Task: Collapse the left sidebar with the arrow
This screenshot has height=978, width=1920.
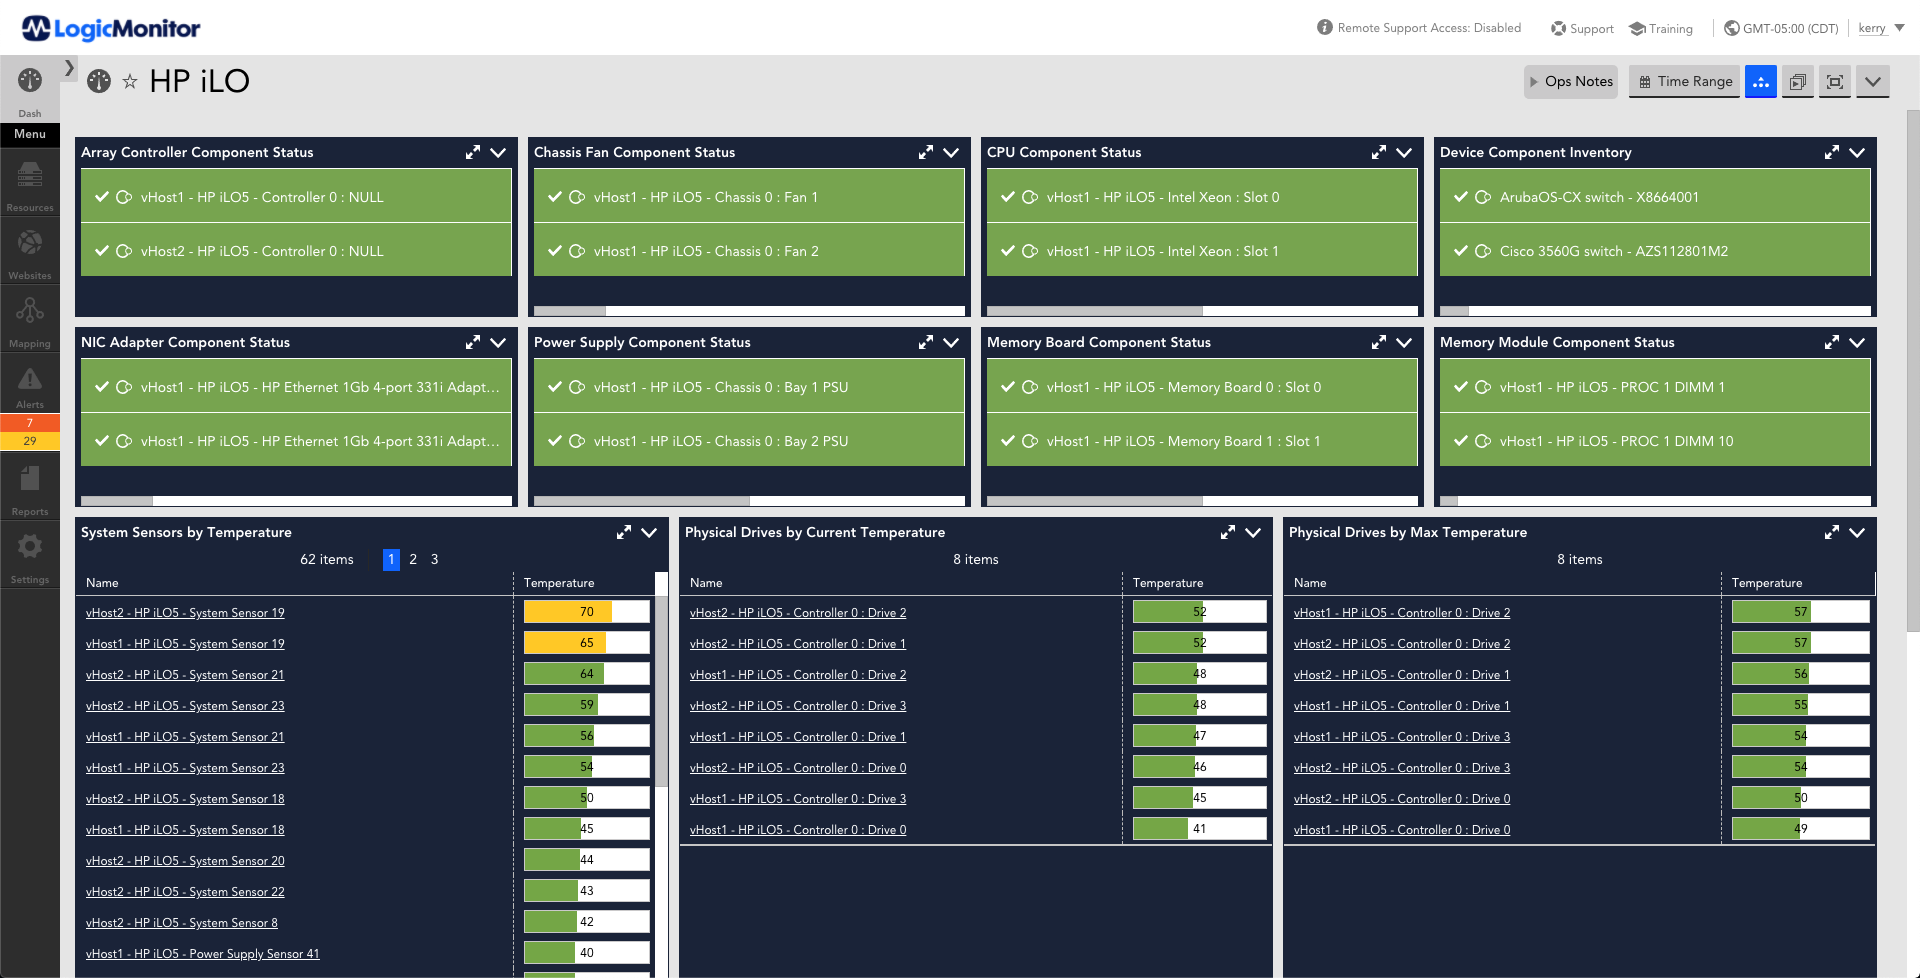Action: tap(68, 68)
